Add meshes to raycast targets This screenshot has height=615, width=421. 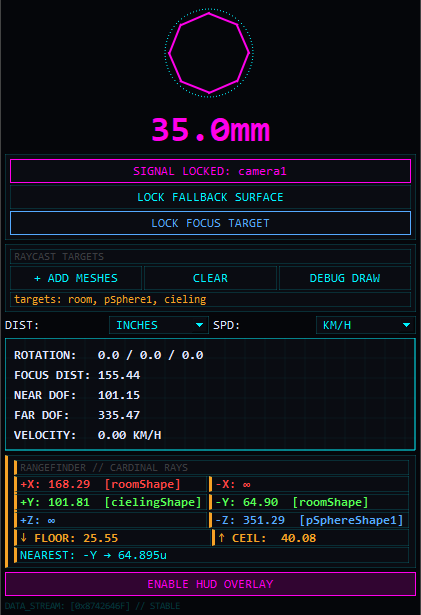coord(76,278)
